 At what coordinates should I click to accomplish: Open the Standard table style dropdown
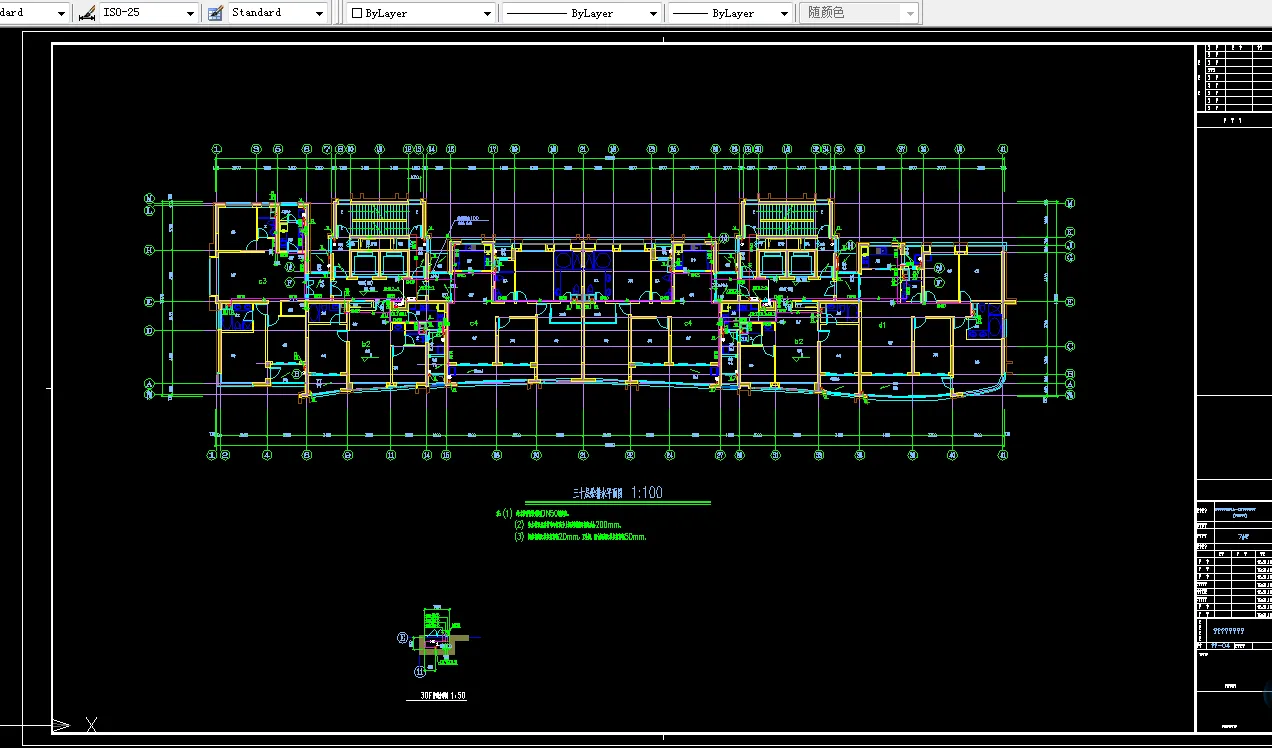277,13
